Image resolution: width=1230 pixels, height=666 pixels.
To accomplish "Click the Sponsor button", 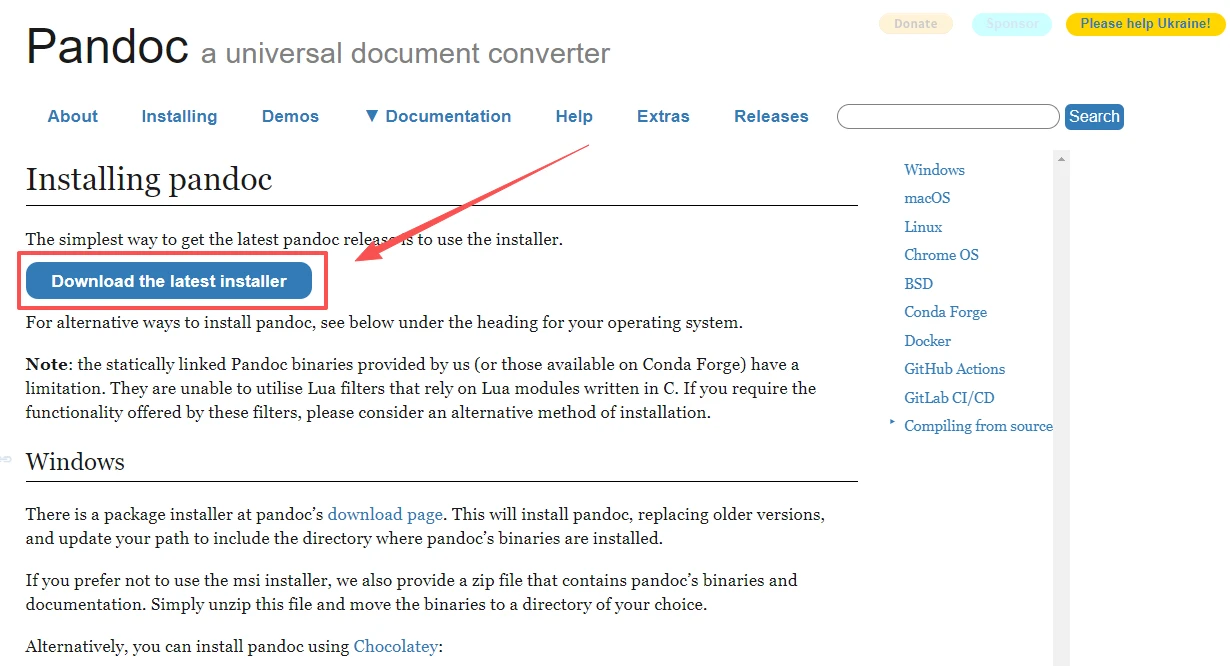I will [x=1011, y=24].
